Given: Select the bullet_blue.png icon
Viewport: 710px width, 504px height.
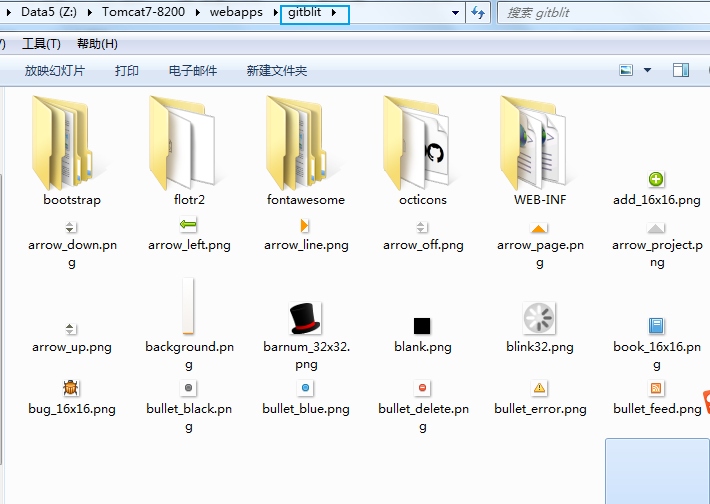Looking at the screenshot, I should click(x=305, y=388).
